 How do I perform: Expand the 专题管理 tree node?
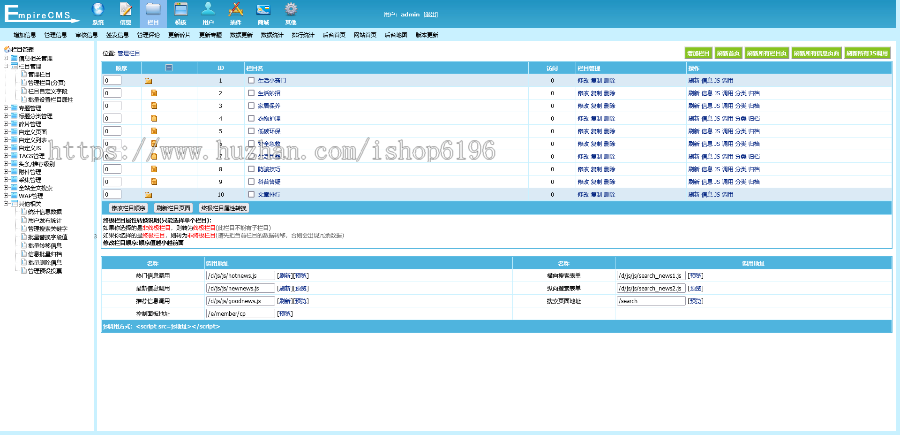[x=6, y=107]
